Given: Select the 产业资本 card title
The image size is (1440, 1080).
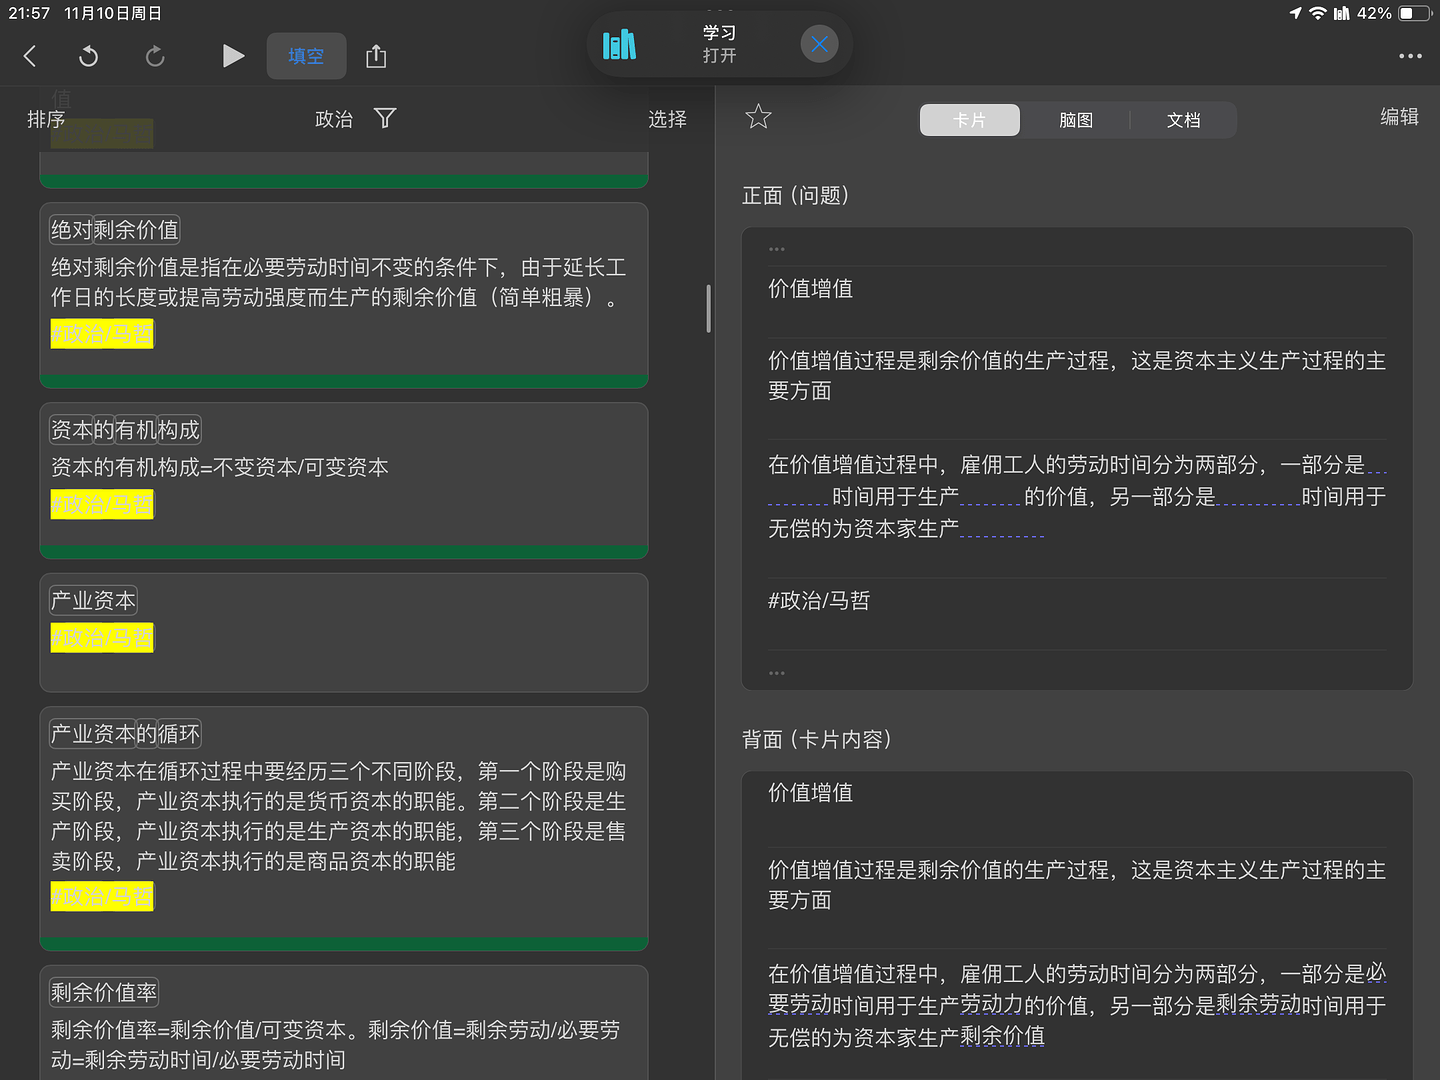Looking at the screenshot, I should 93,600.
